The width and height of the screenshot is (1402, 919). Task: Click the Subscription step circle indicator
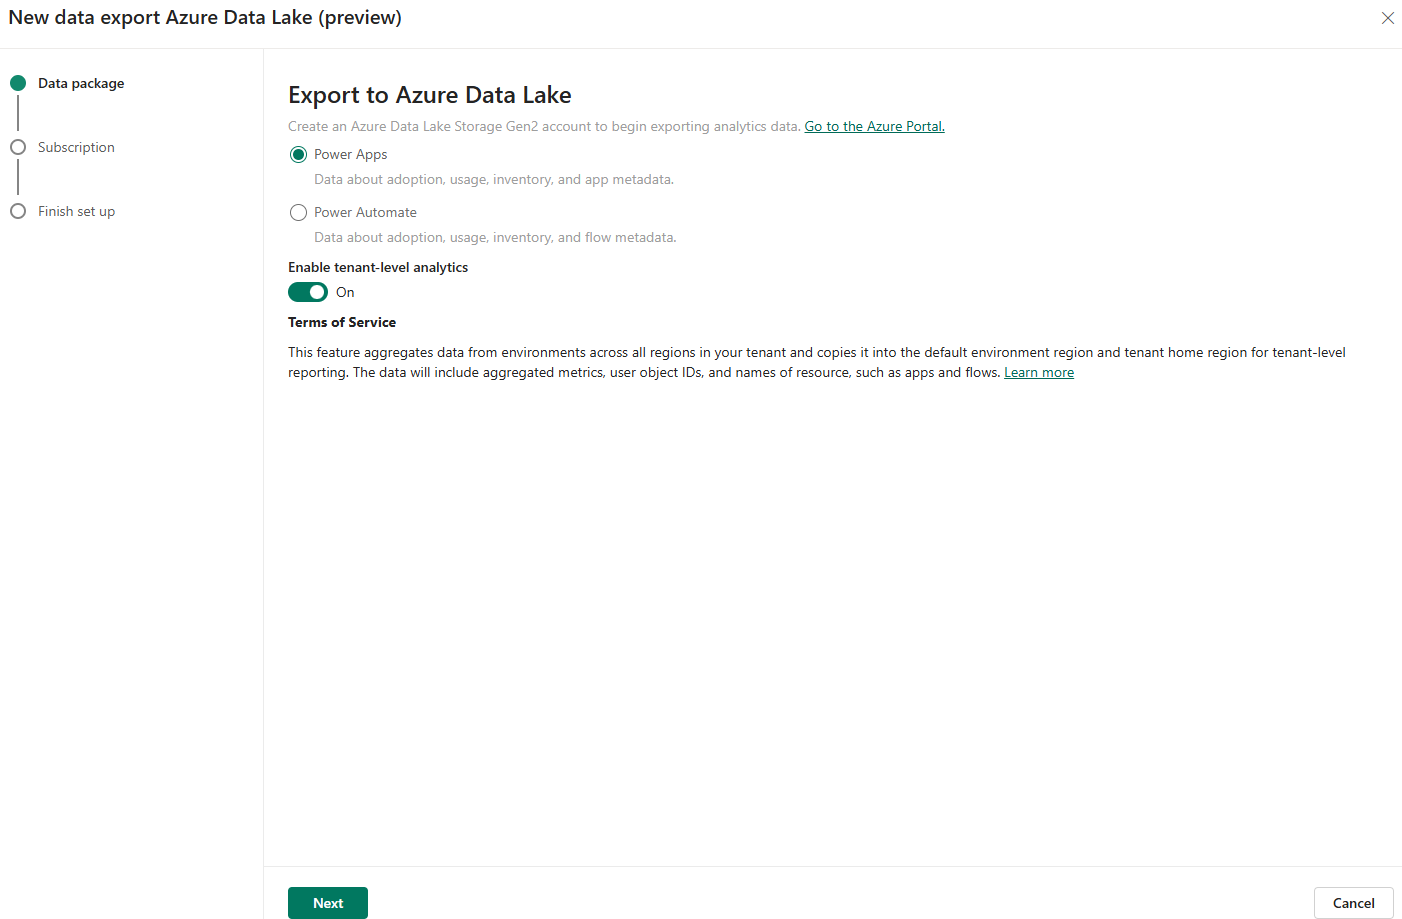[x=18, y=147]
